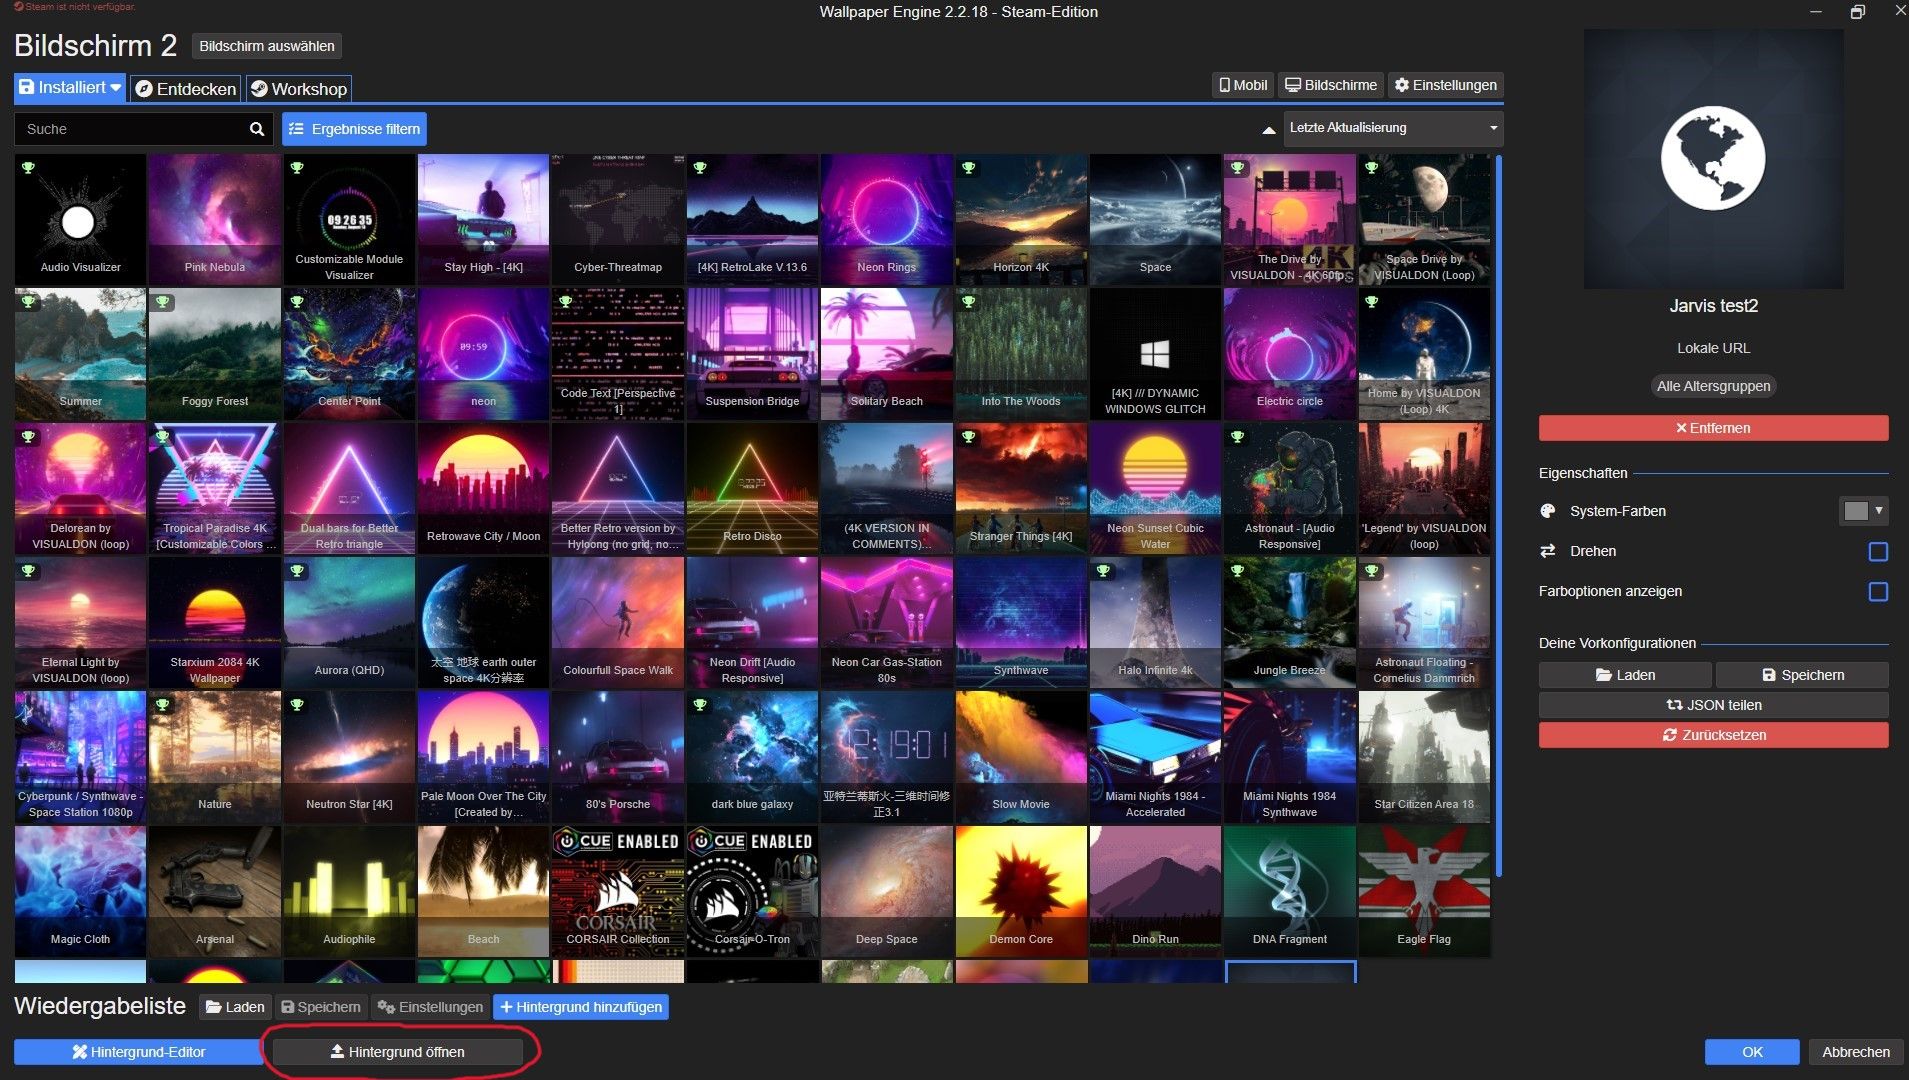Open the Mobil section
The height and width of the screenshot is (1080, 1909).
(x=1243, y=85)
